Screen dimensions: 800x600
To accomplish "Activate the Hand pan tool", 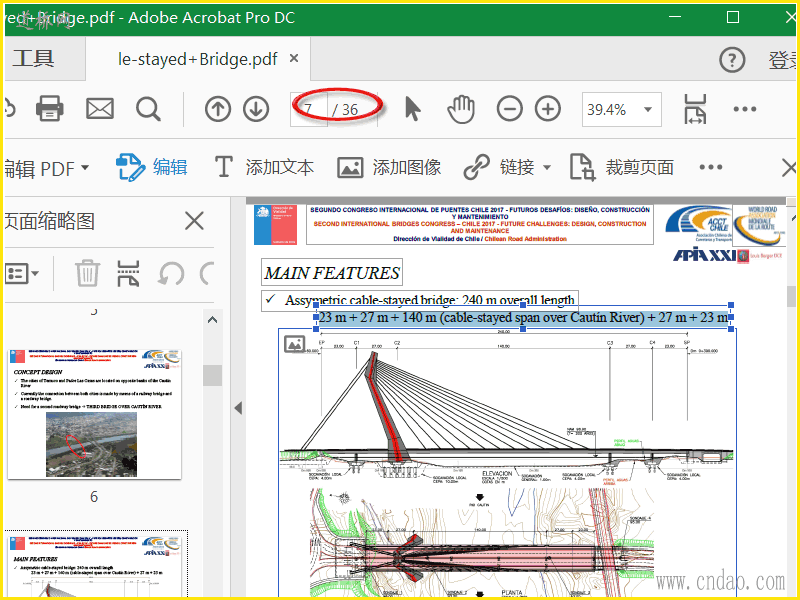I will (x=461, y=109).
